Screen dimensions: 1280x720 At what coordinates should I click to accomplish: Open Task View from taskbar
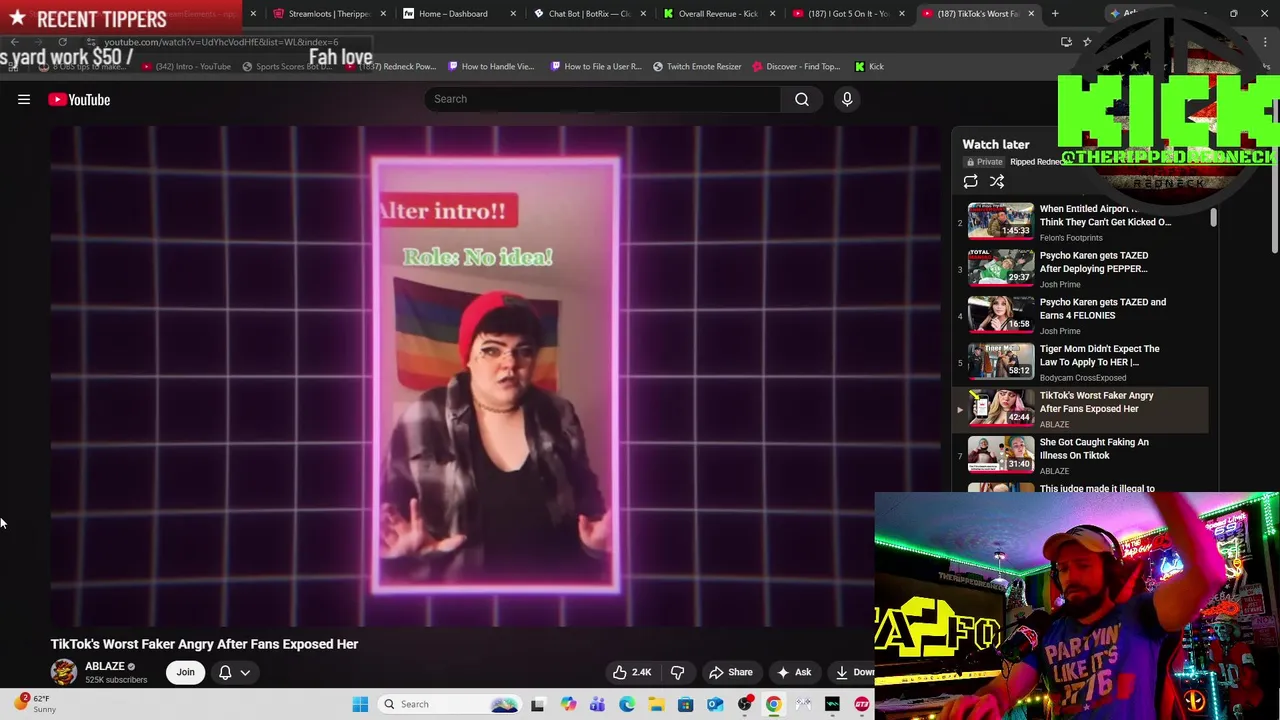537,705
